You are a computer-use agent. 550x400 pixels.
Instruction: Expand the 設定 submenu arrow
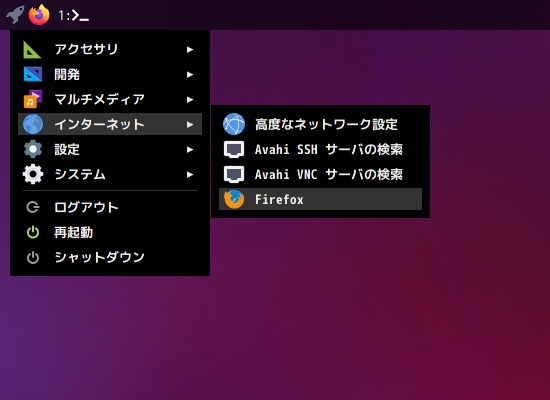pos(190,149)
